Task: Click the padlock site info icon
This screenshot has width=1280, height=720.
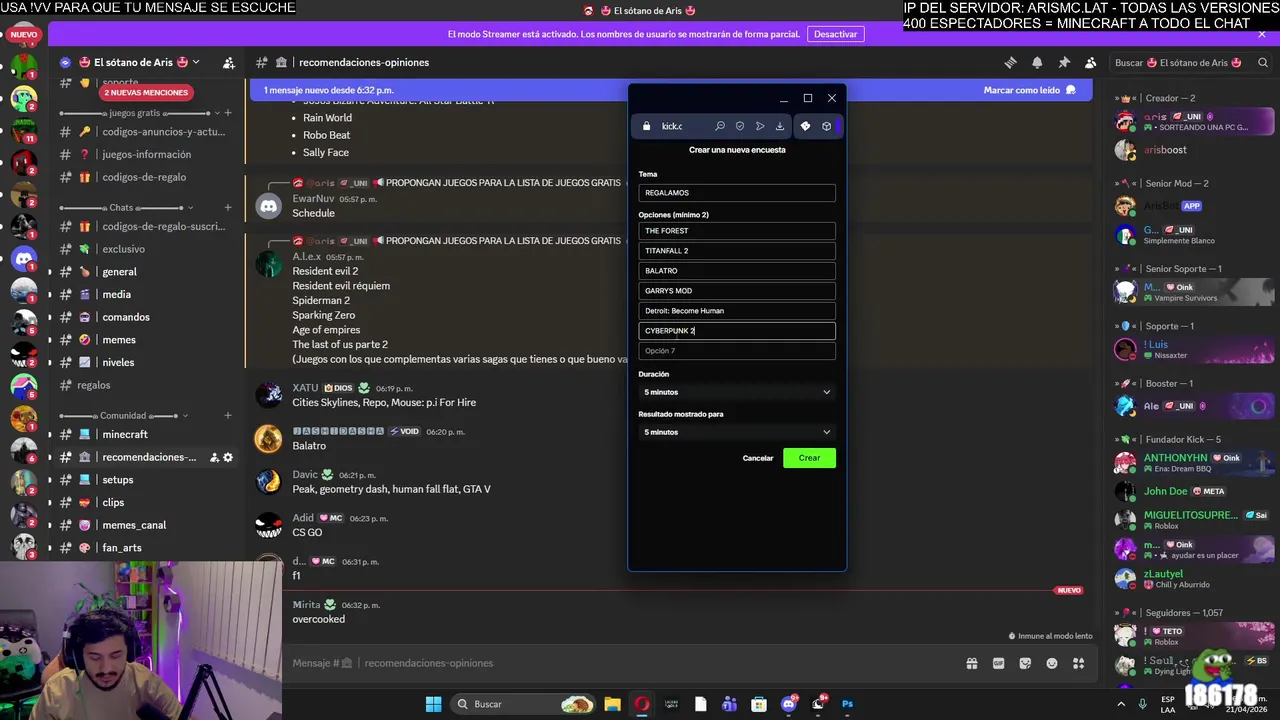Action: coord(646,126)
